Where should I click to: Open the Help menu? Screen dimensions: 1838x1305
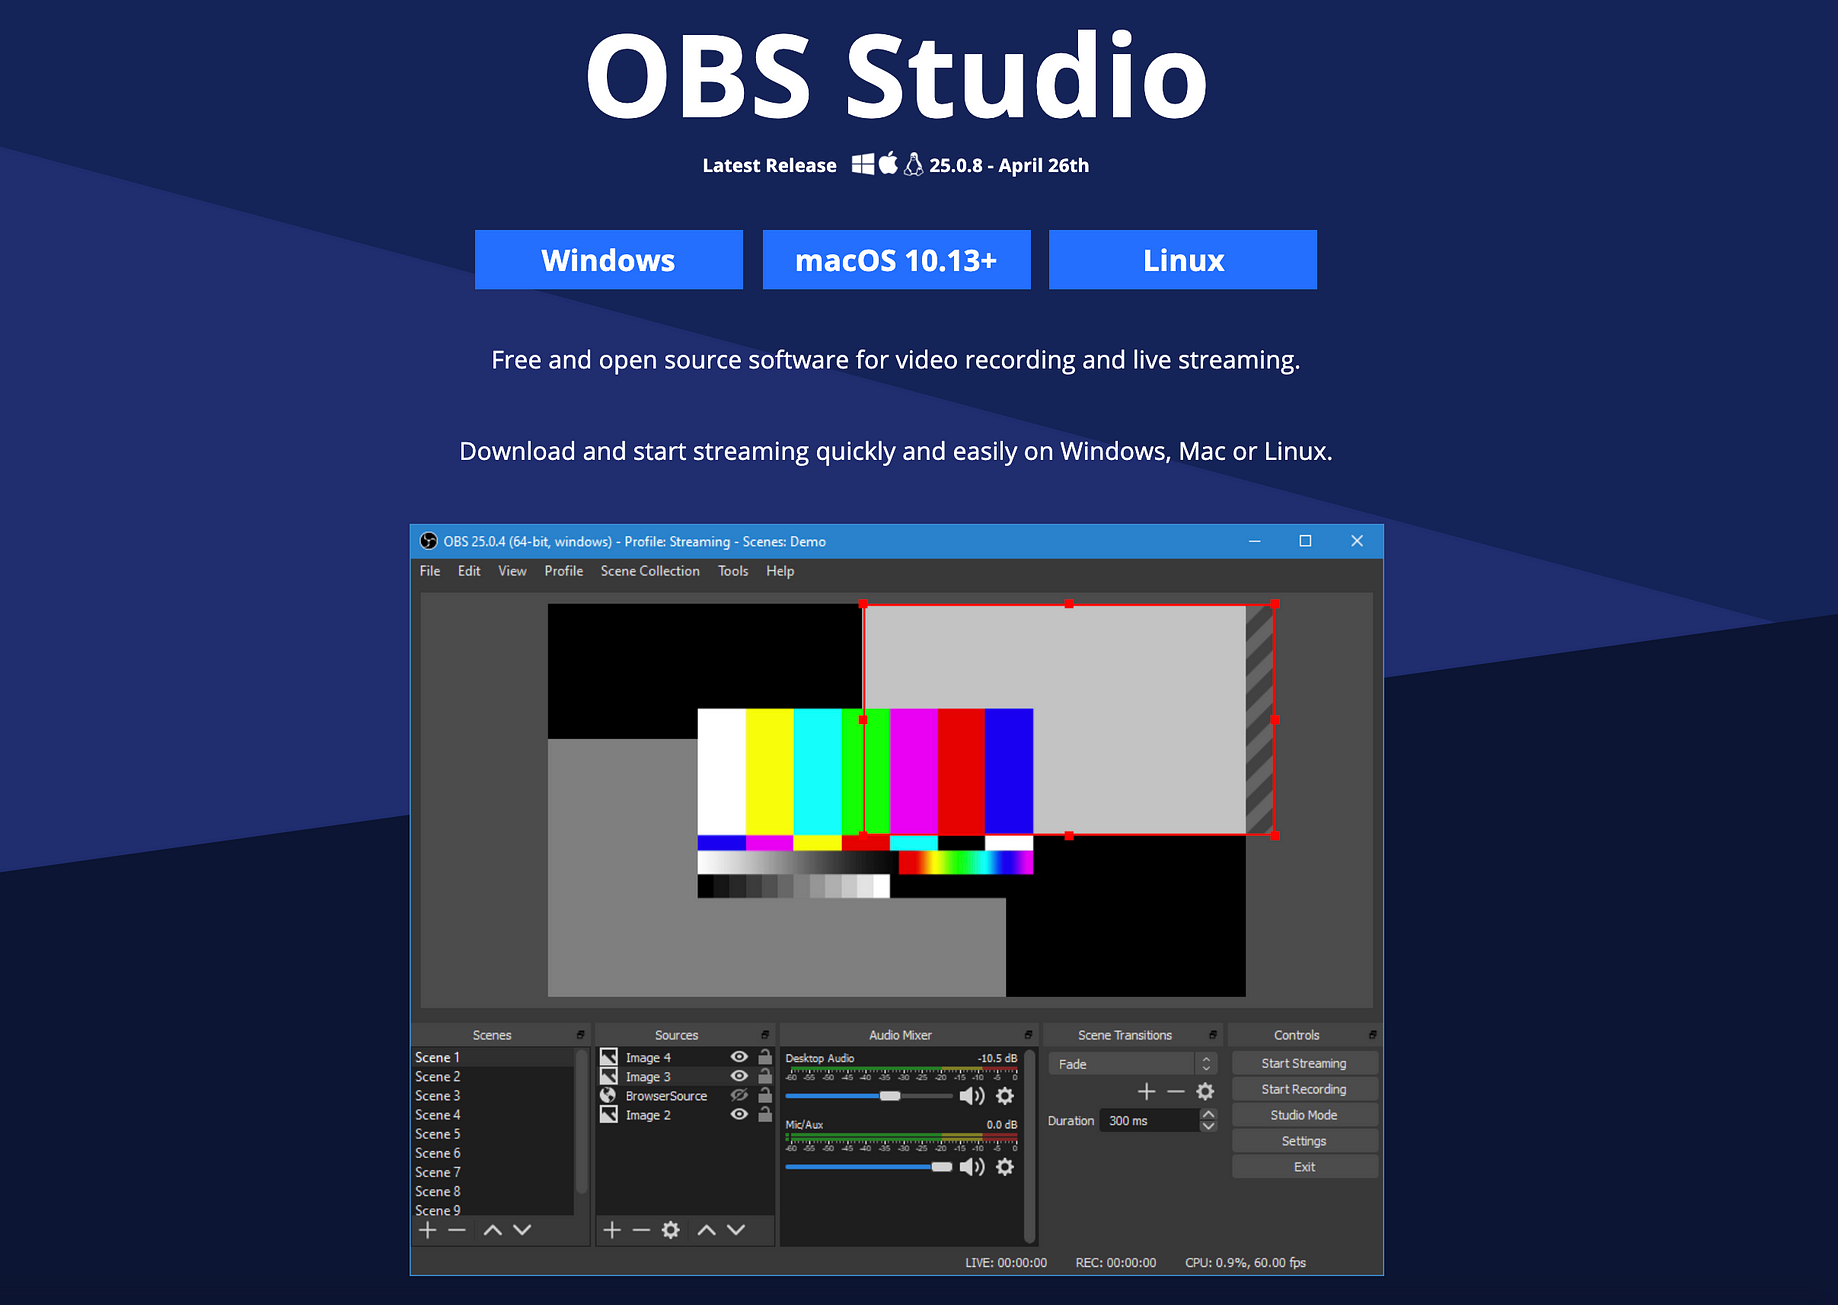[780, 571]
